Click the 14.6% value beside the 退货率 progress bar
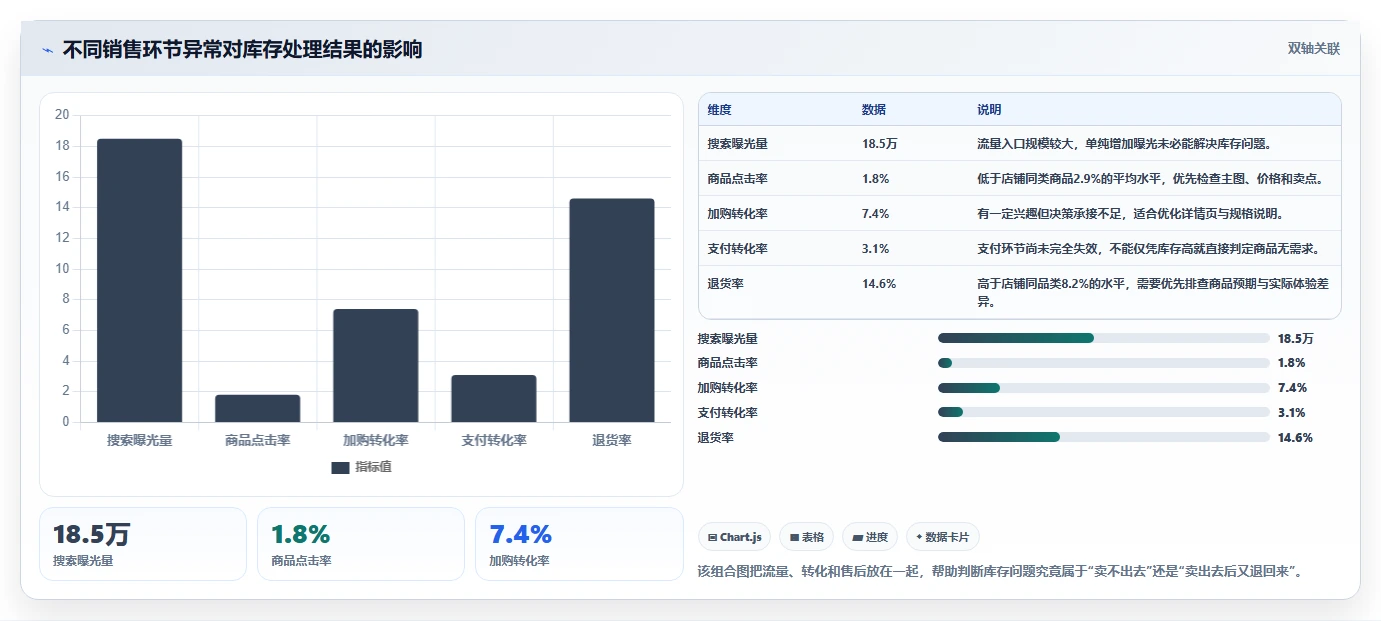Viewport: 1381px width, 621px height. tap(1295, 437)
